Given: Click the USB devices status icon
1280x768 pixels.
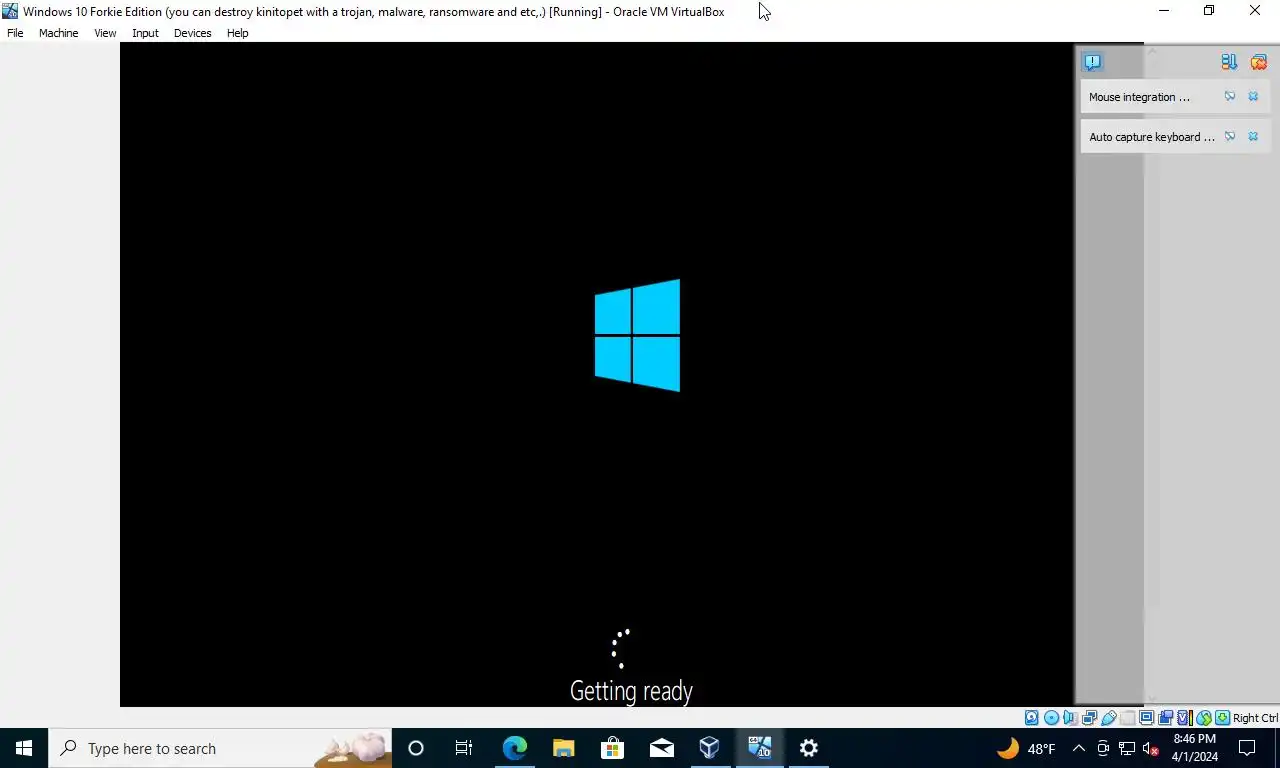Looking at the screenshot, I should [1109, 718].
